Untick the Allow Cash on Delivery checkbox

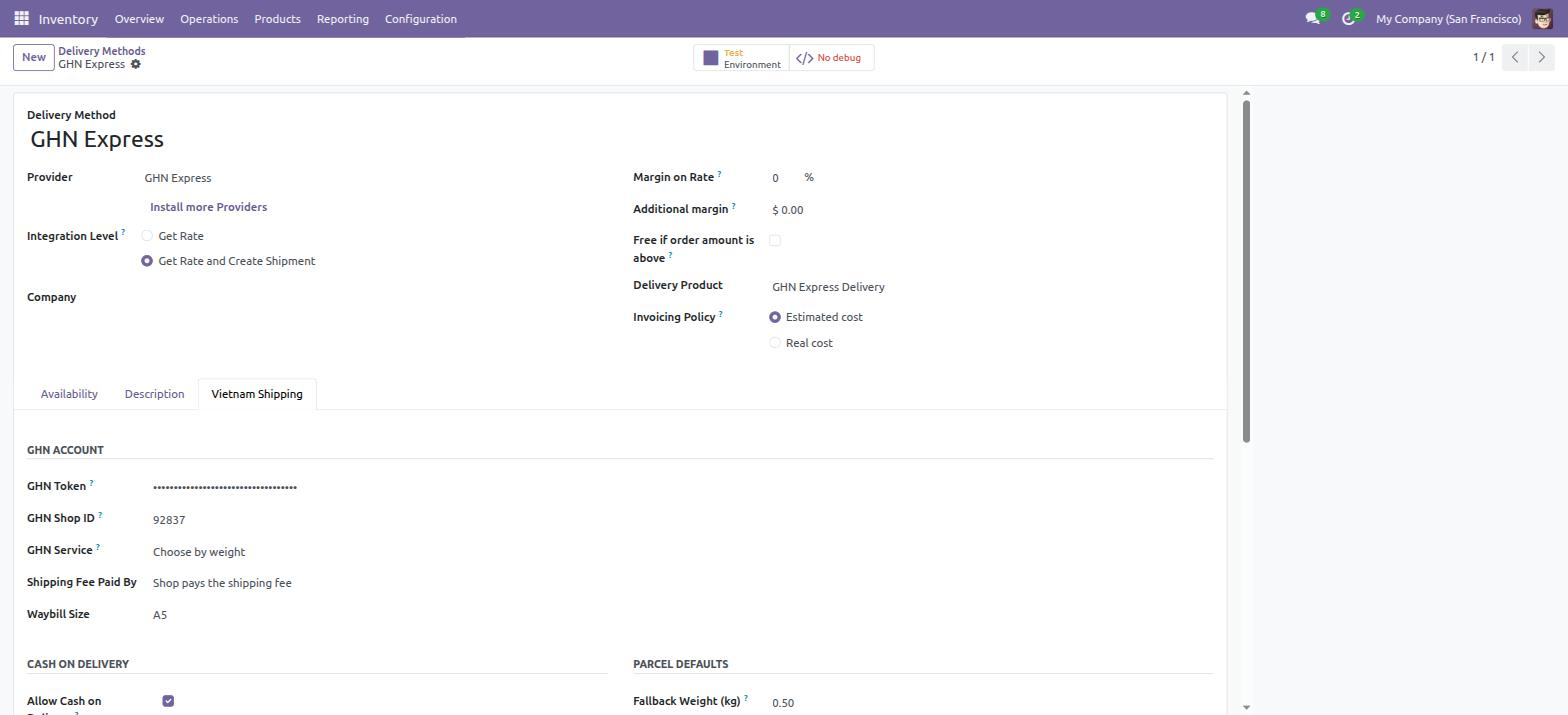tap(168, 701)
